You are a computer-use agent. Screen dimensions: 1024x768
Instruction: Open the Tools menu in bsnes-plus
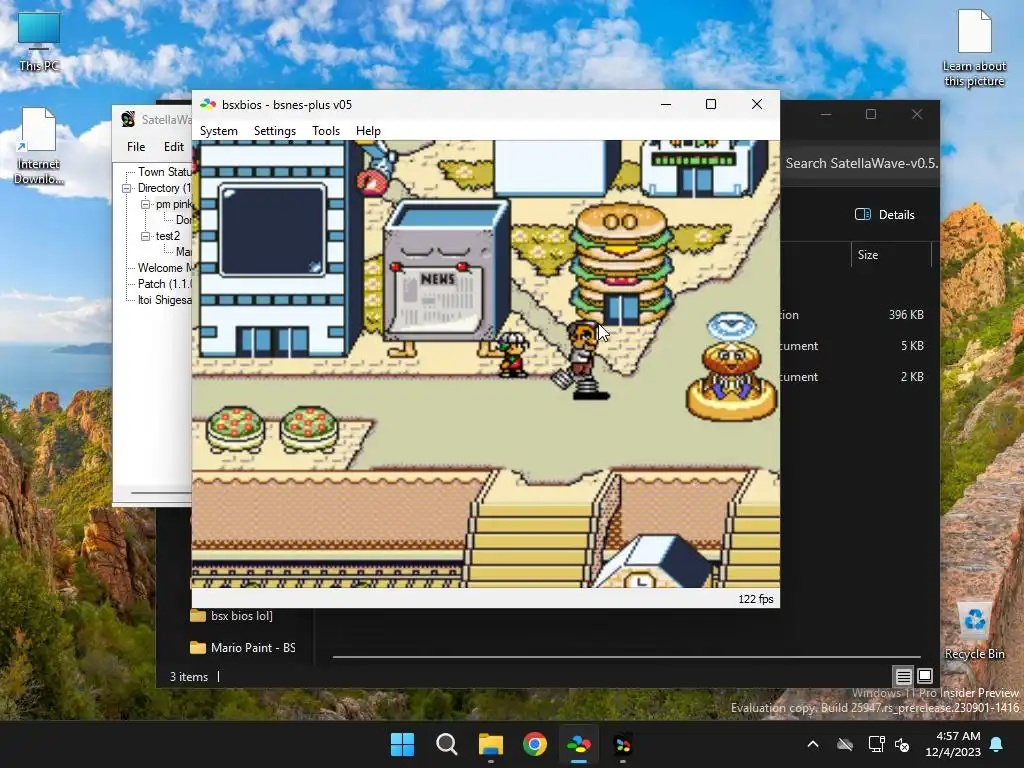[x=326, y=131]
